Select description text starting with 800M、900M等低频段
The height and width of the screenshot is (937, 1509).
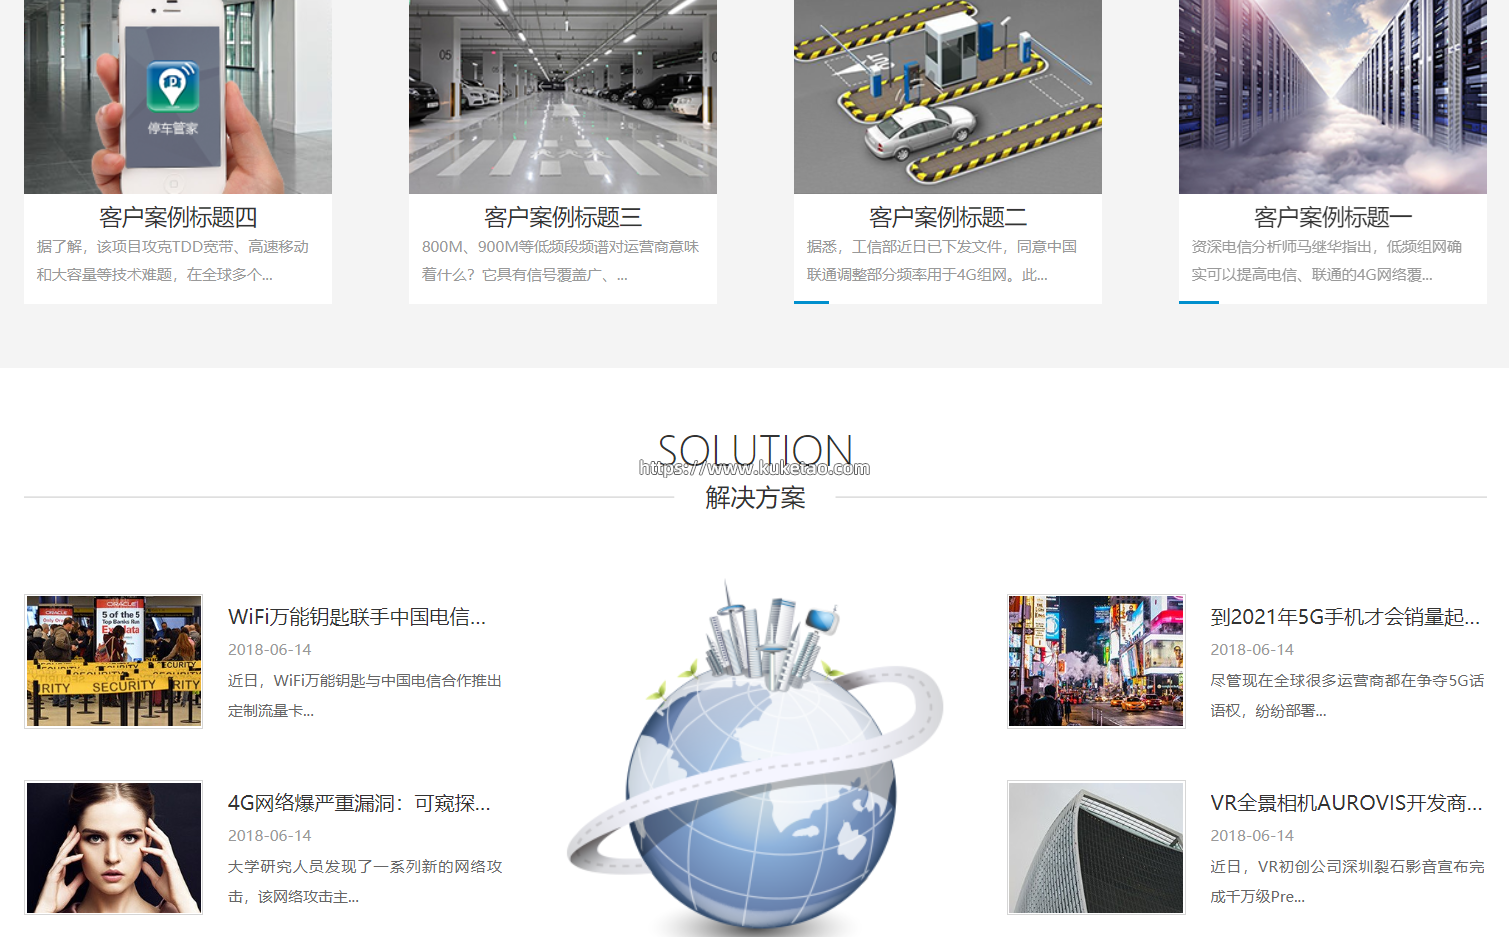tap(560, 261)
